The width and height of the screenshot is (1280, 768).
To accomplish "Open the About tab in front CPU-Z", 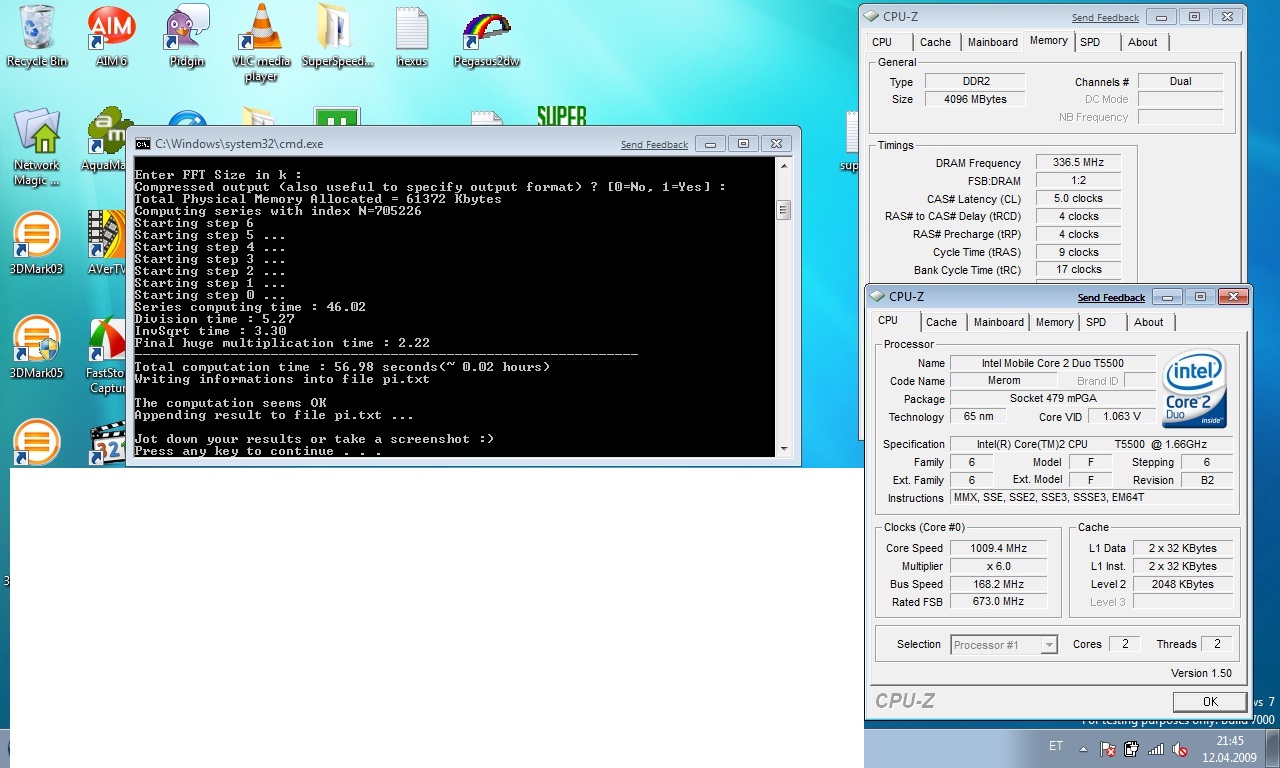I will pos(1149,322).
